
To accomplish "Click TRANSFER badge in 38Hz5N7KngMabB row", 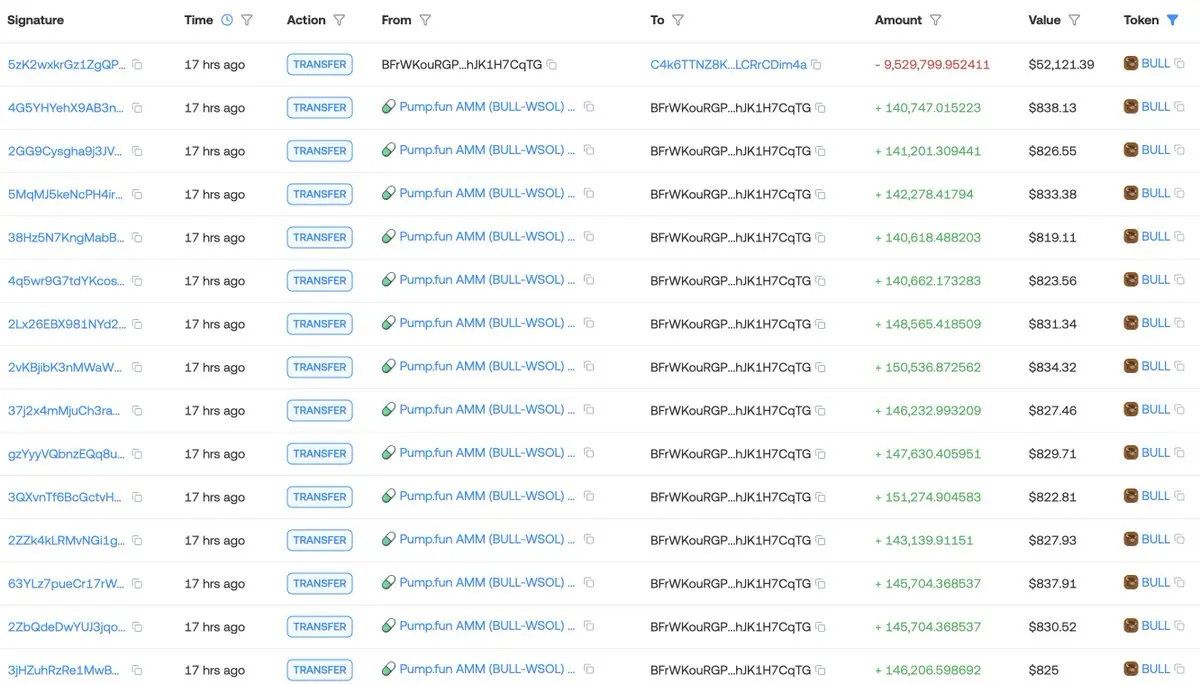I will click(320, 238).
